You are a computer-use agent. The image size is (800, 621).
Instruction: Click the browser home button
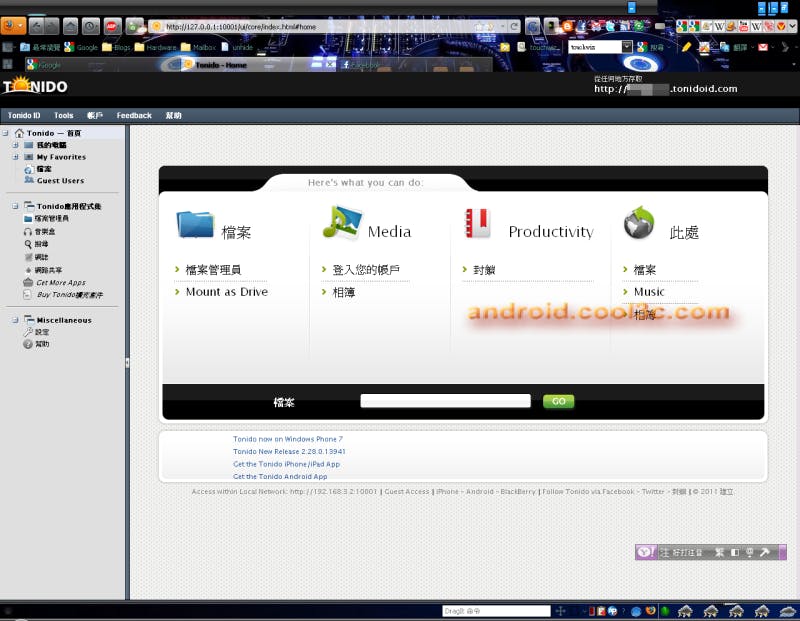[x=70, y=26]
